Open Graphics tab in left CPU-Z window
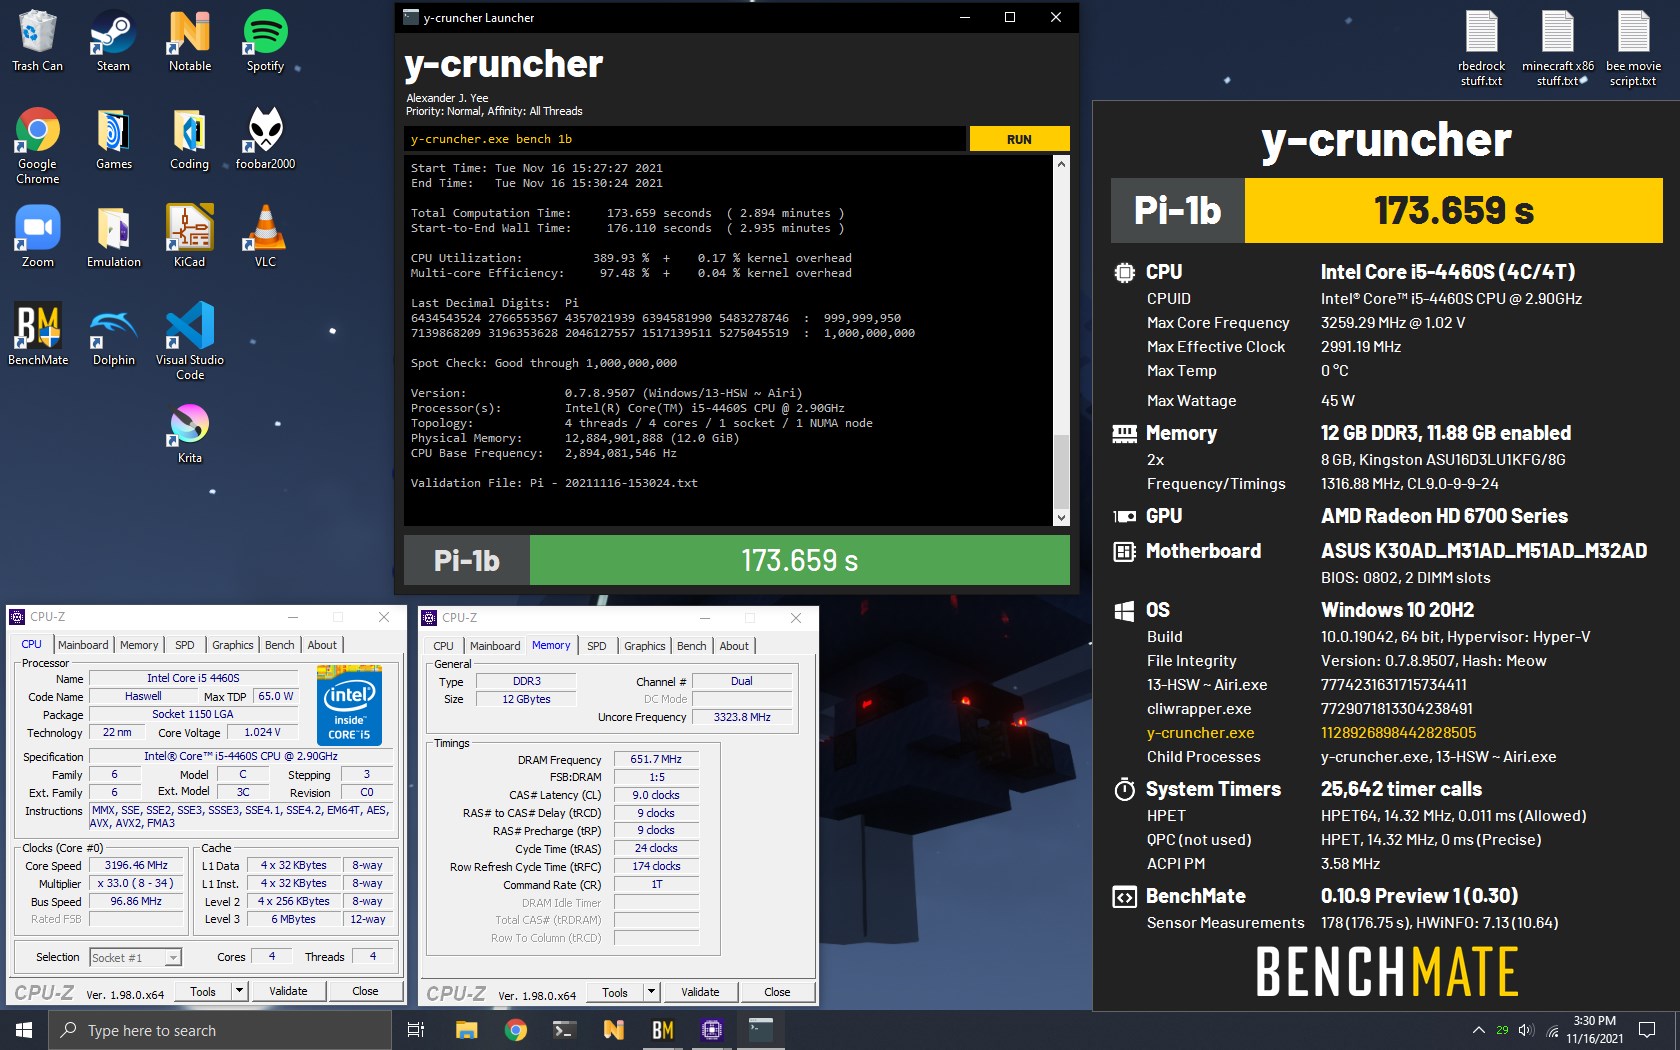Image resolution: width=1680 pixels, height=1050 pixels. point(232,645)
